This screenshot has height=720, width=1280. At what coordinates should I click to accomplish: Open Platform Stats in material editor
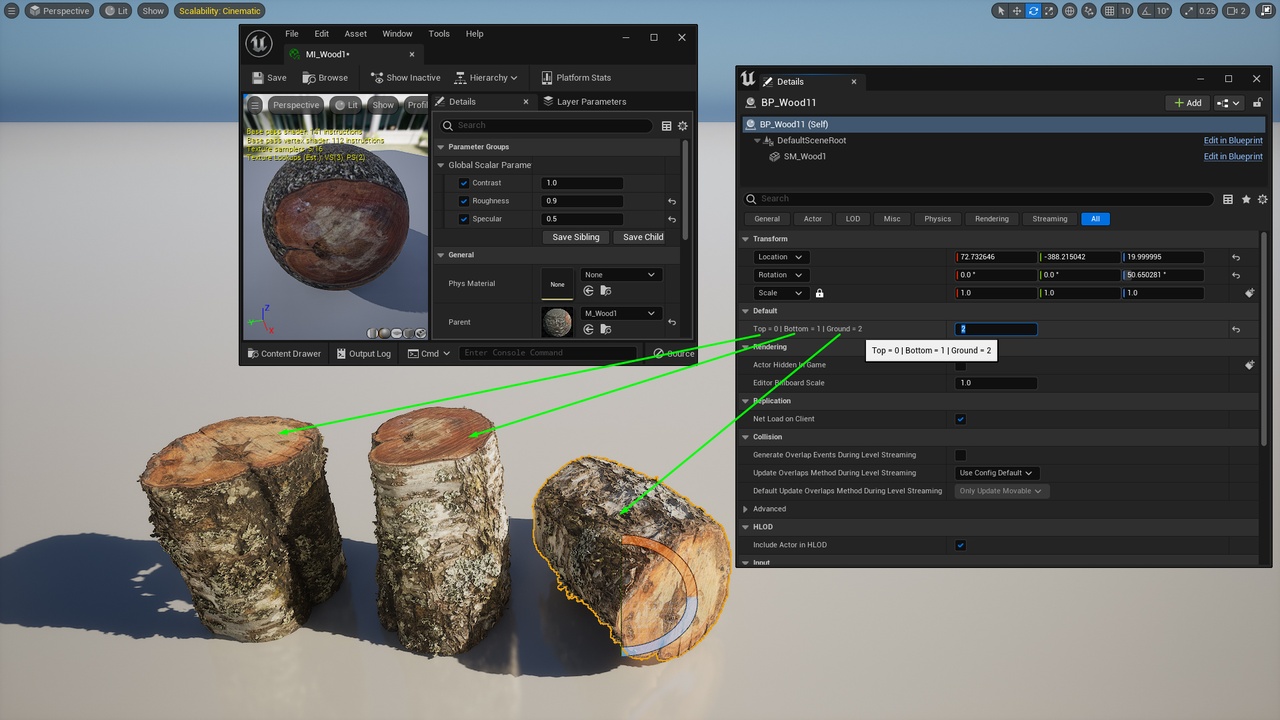(x=576, y=78)
